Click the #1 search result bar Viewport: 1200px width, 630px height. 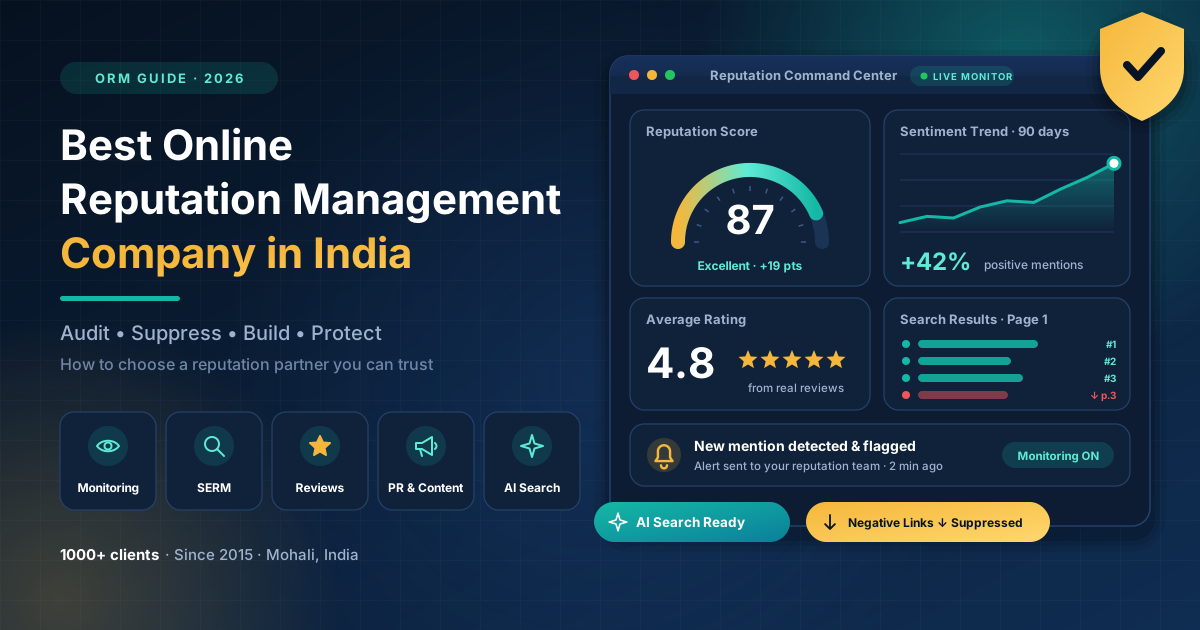click(978, 344)
